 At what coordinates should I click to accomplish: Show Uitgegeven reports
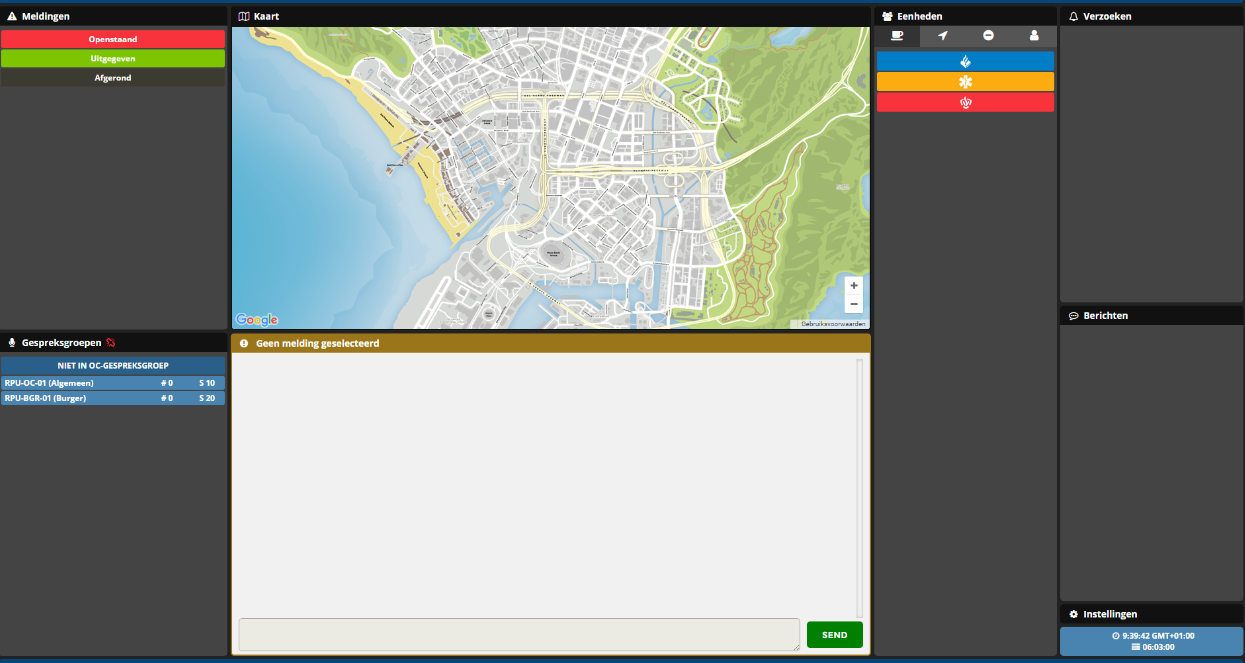point(113,58)
